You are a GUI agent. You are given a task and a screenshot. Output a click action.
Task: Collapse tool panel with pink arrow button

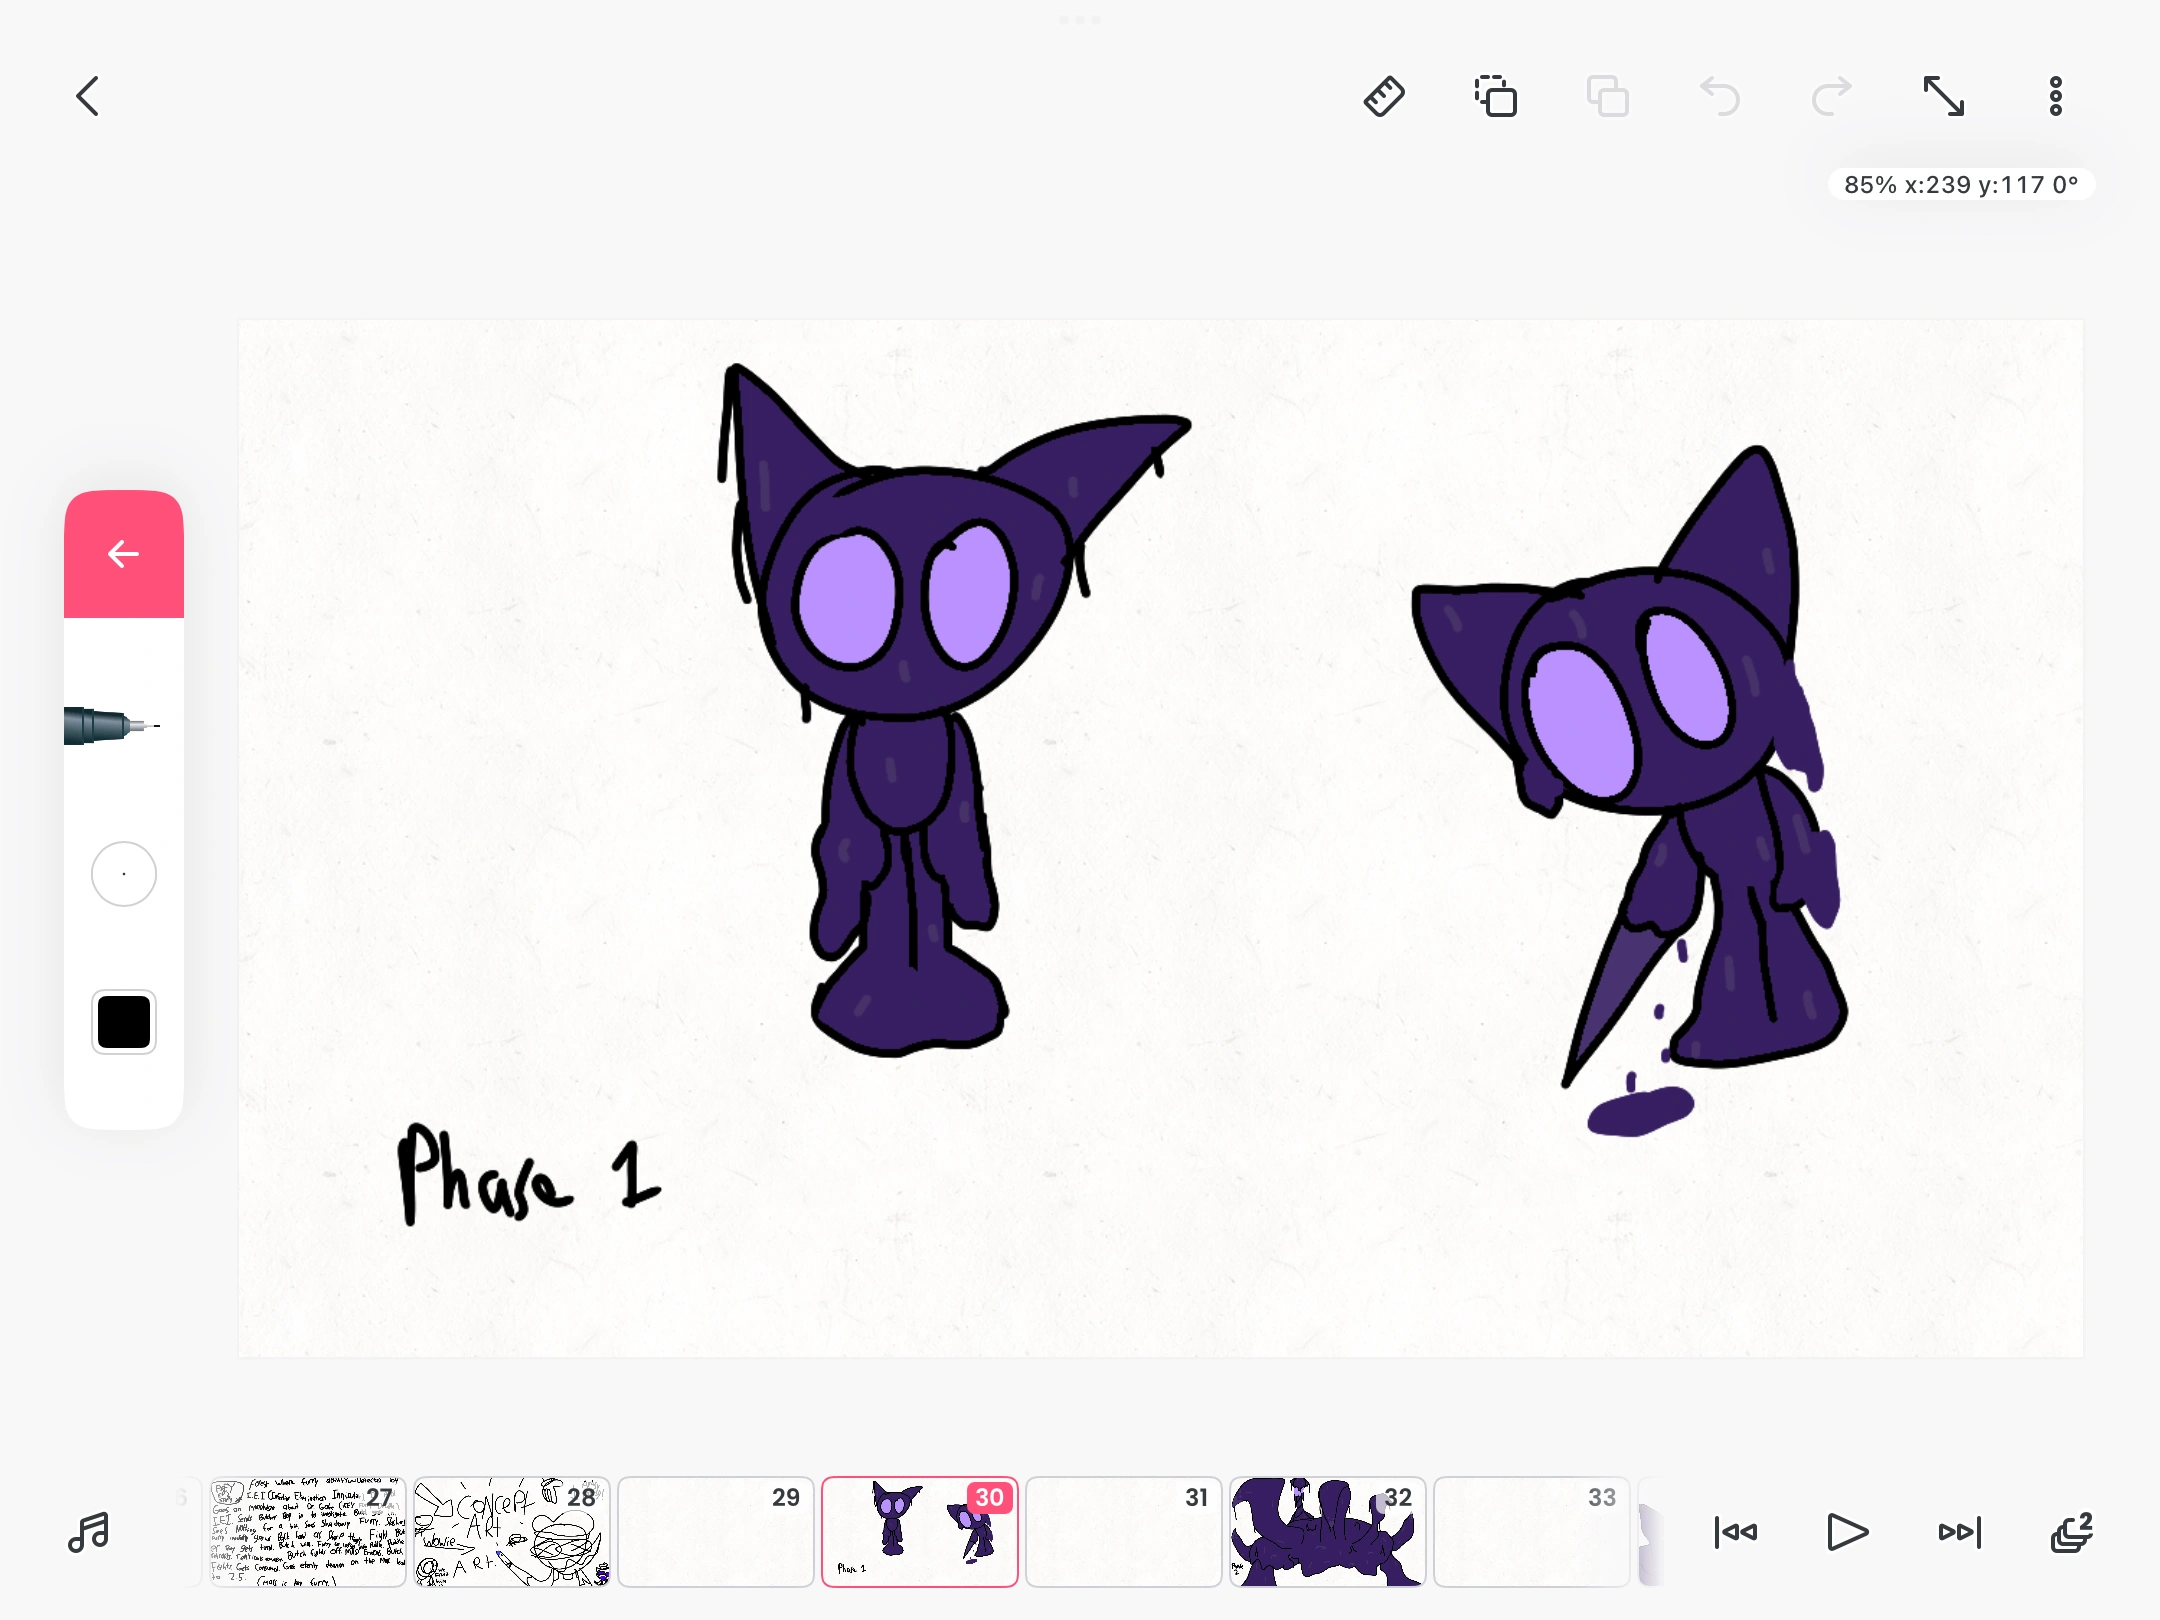point(124,554)
